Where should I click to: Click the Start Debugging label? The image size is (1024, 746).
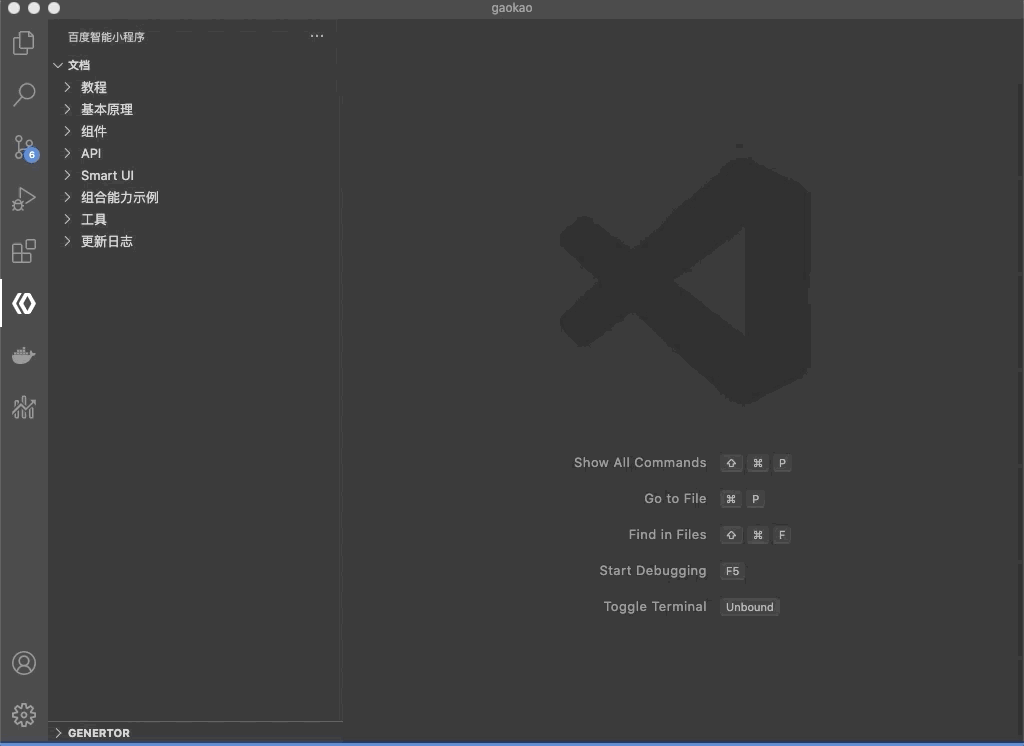coord(653,571)
